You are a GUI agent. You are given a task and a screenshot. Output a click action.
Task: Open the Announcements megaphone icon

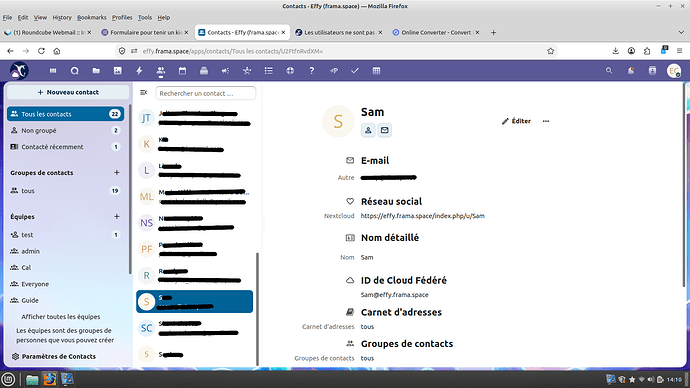225,71
